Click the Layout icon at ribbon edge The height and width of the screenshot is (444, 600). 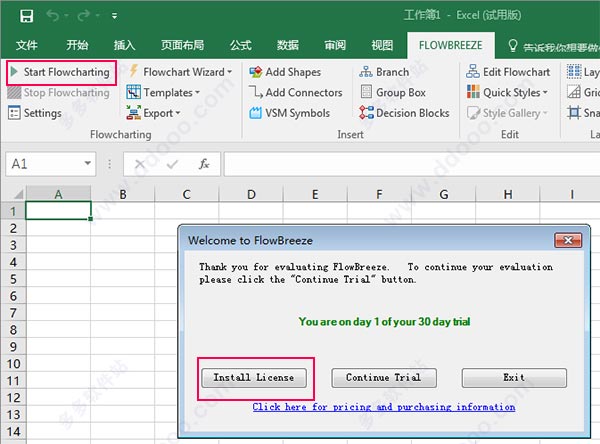574,72
